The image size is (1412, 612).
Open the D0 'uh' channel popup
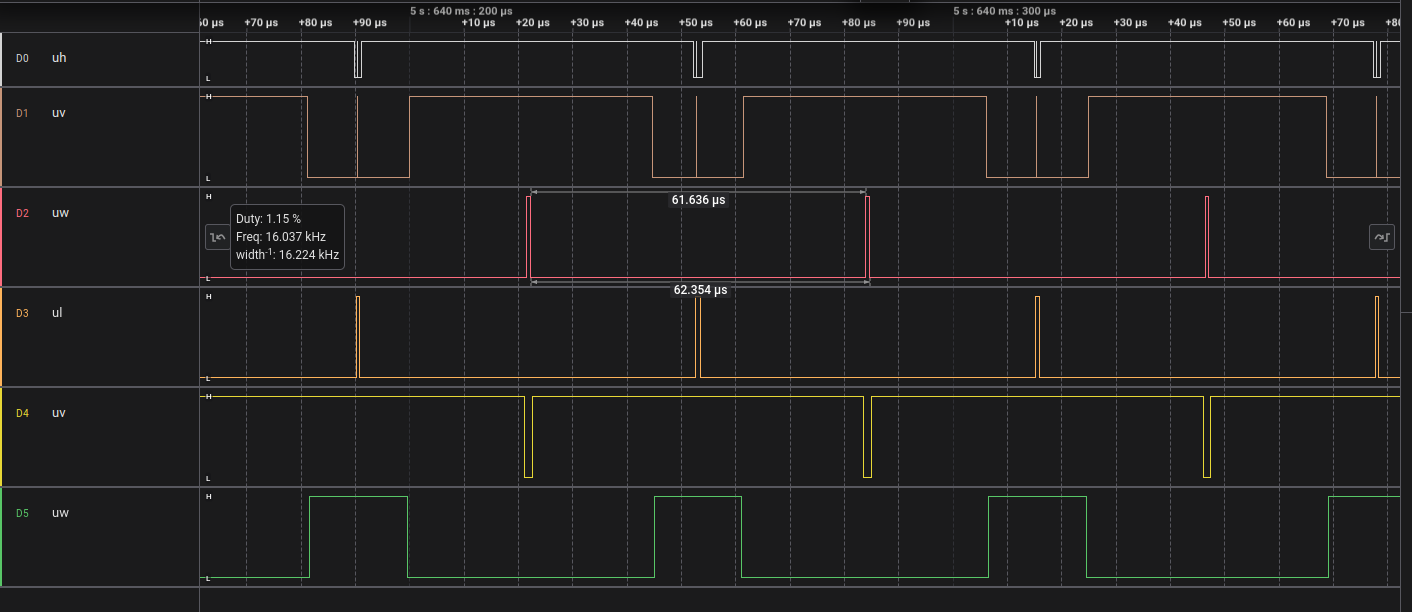pos(58,57)
